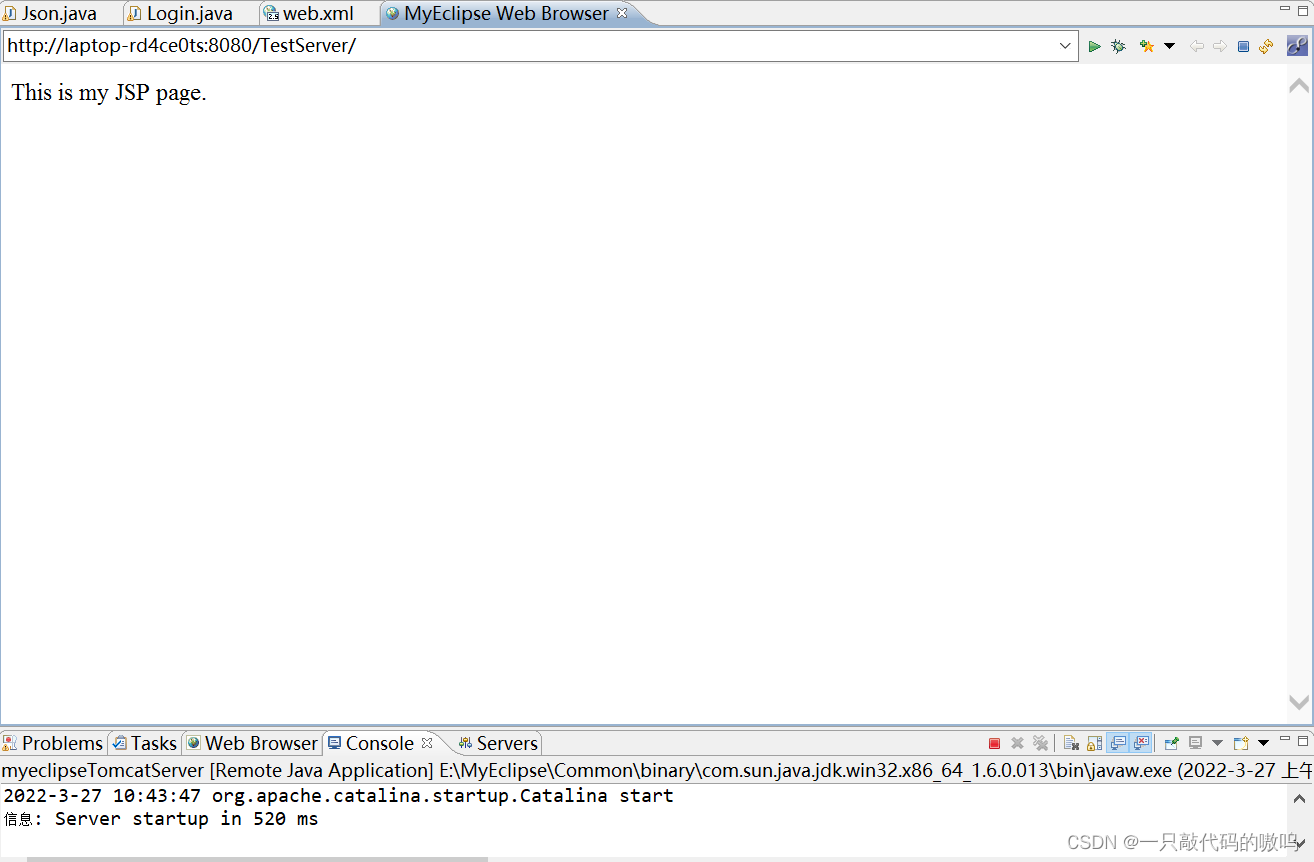Terminate the server with red stop button
The width and height of the screenshot is (1314, 862).
coord(994,743)
